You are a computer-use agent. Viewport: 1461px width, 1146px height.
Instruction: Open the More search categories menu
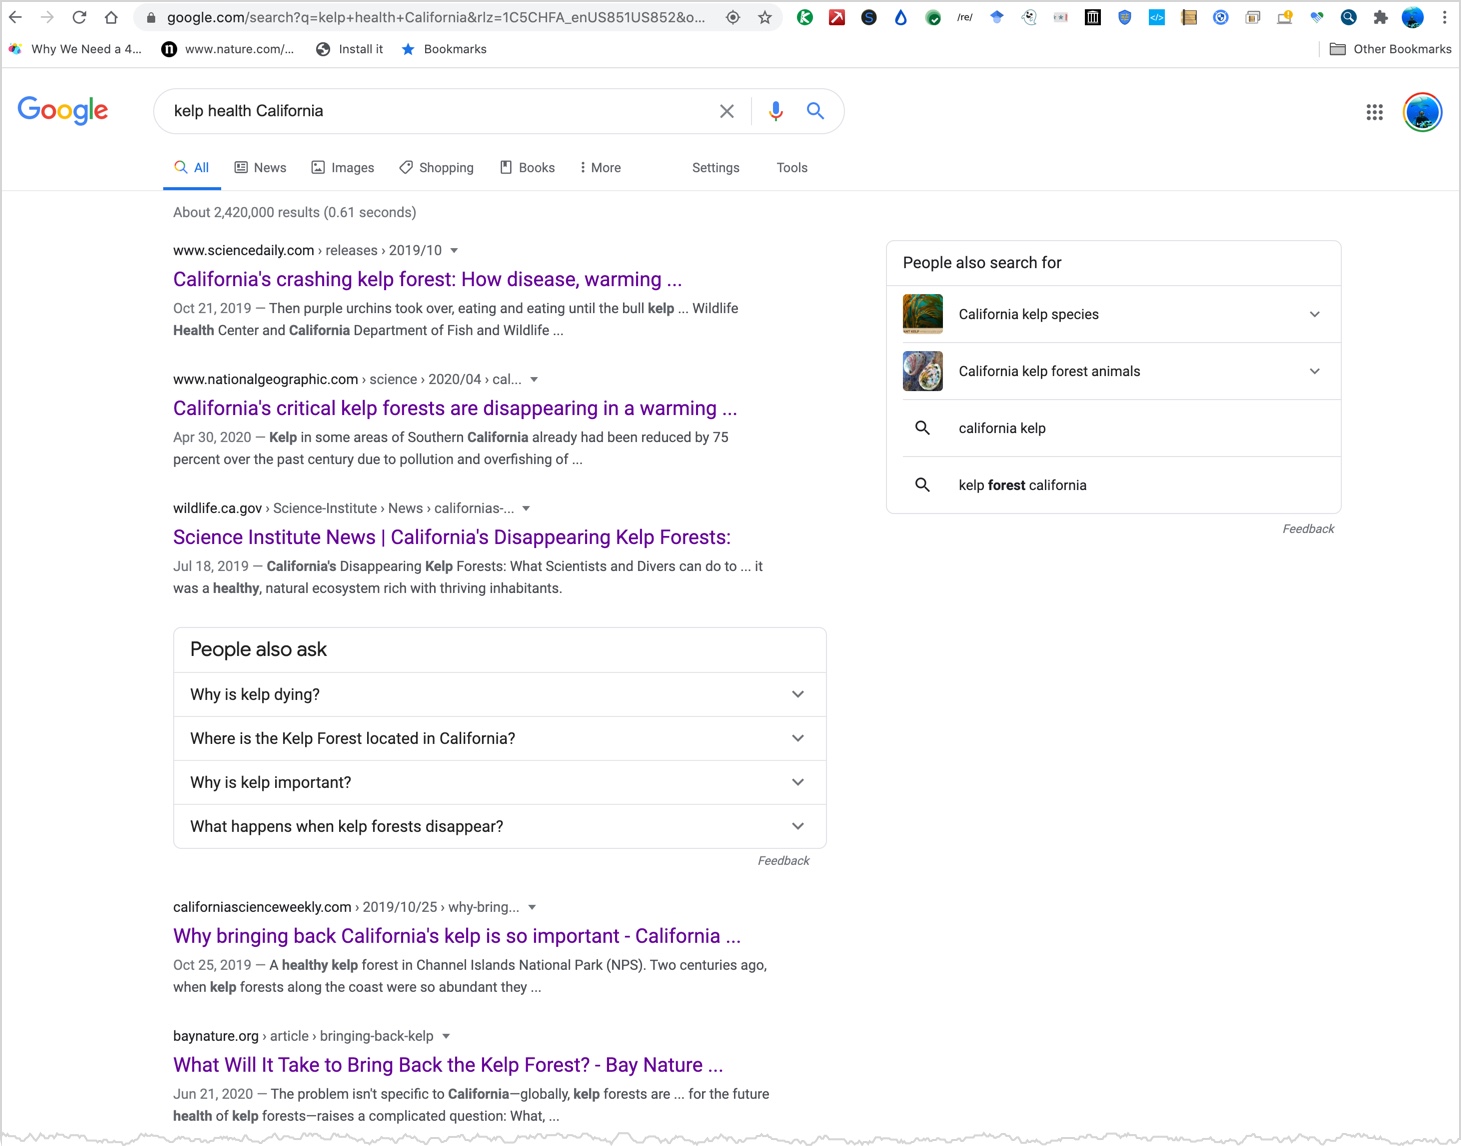pyautogui.click(x=600, y=168)
